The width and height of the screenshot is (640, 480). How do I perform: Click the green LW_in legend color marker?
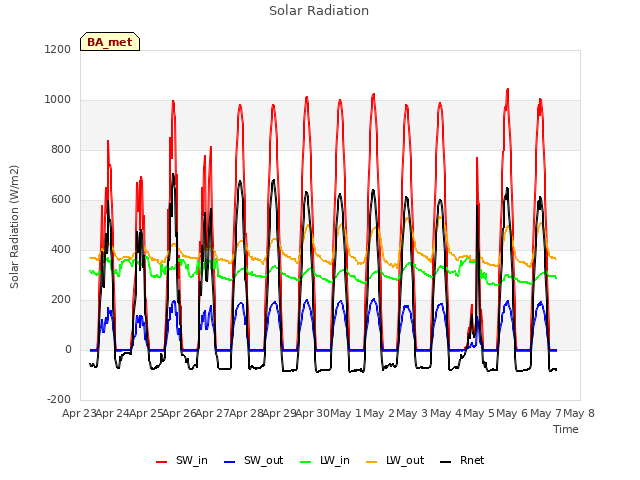coord(306,462)
